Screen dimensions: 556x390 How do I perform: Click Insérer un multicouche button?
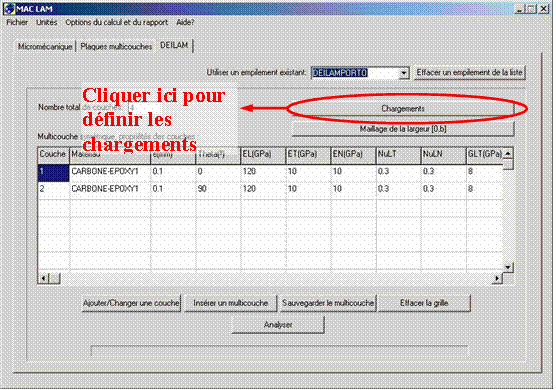[230, 303]
